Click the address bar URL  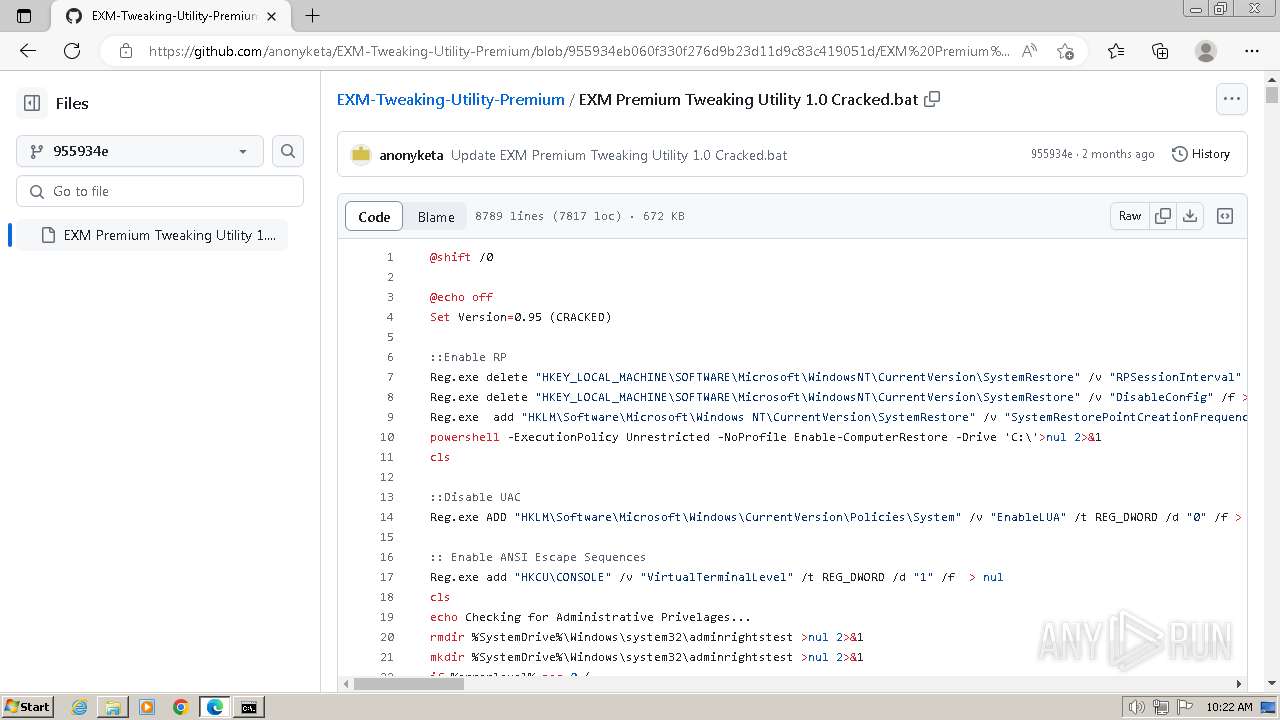(580, 51)
